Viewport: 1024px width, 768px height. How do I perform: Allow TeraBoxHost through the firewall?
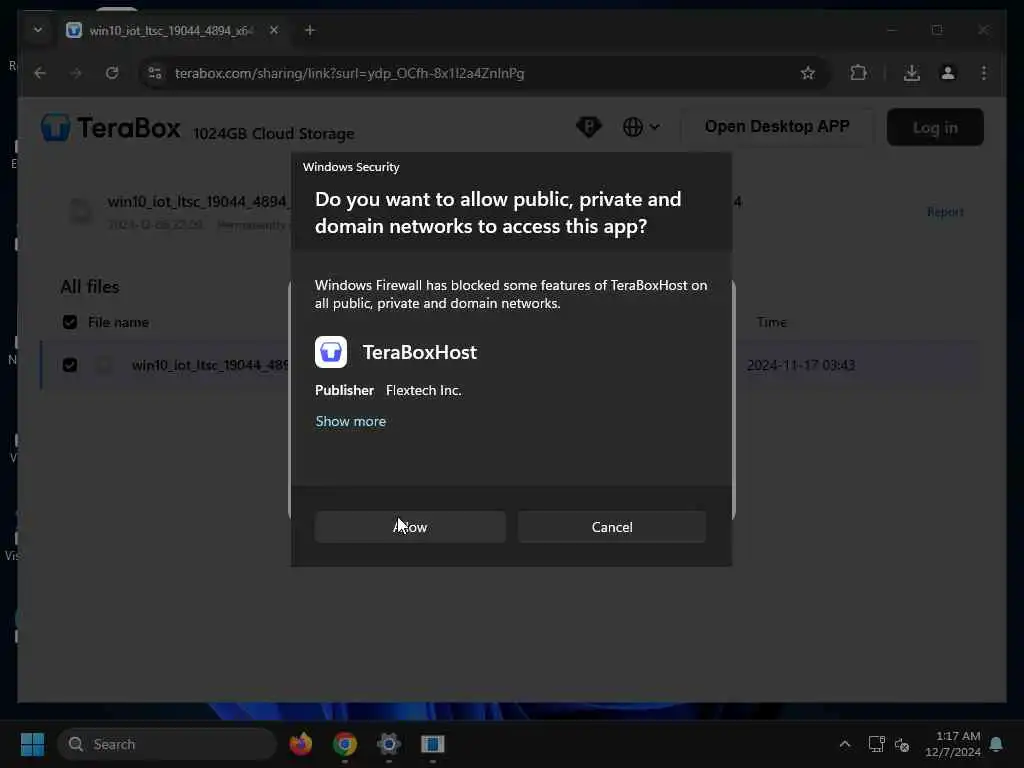pyautogui.click(x=410, y=526)
